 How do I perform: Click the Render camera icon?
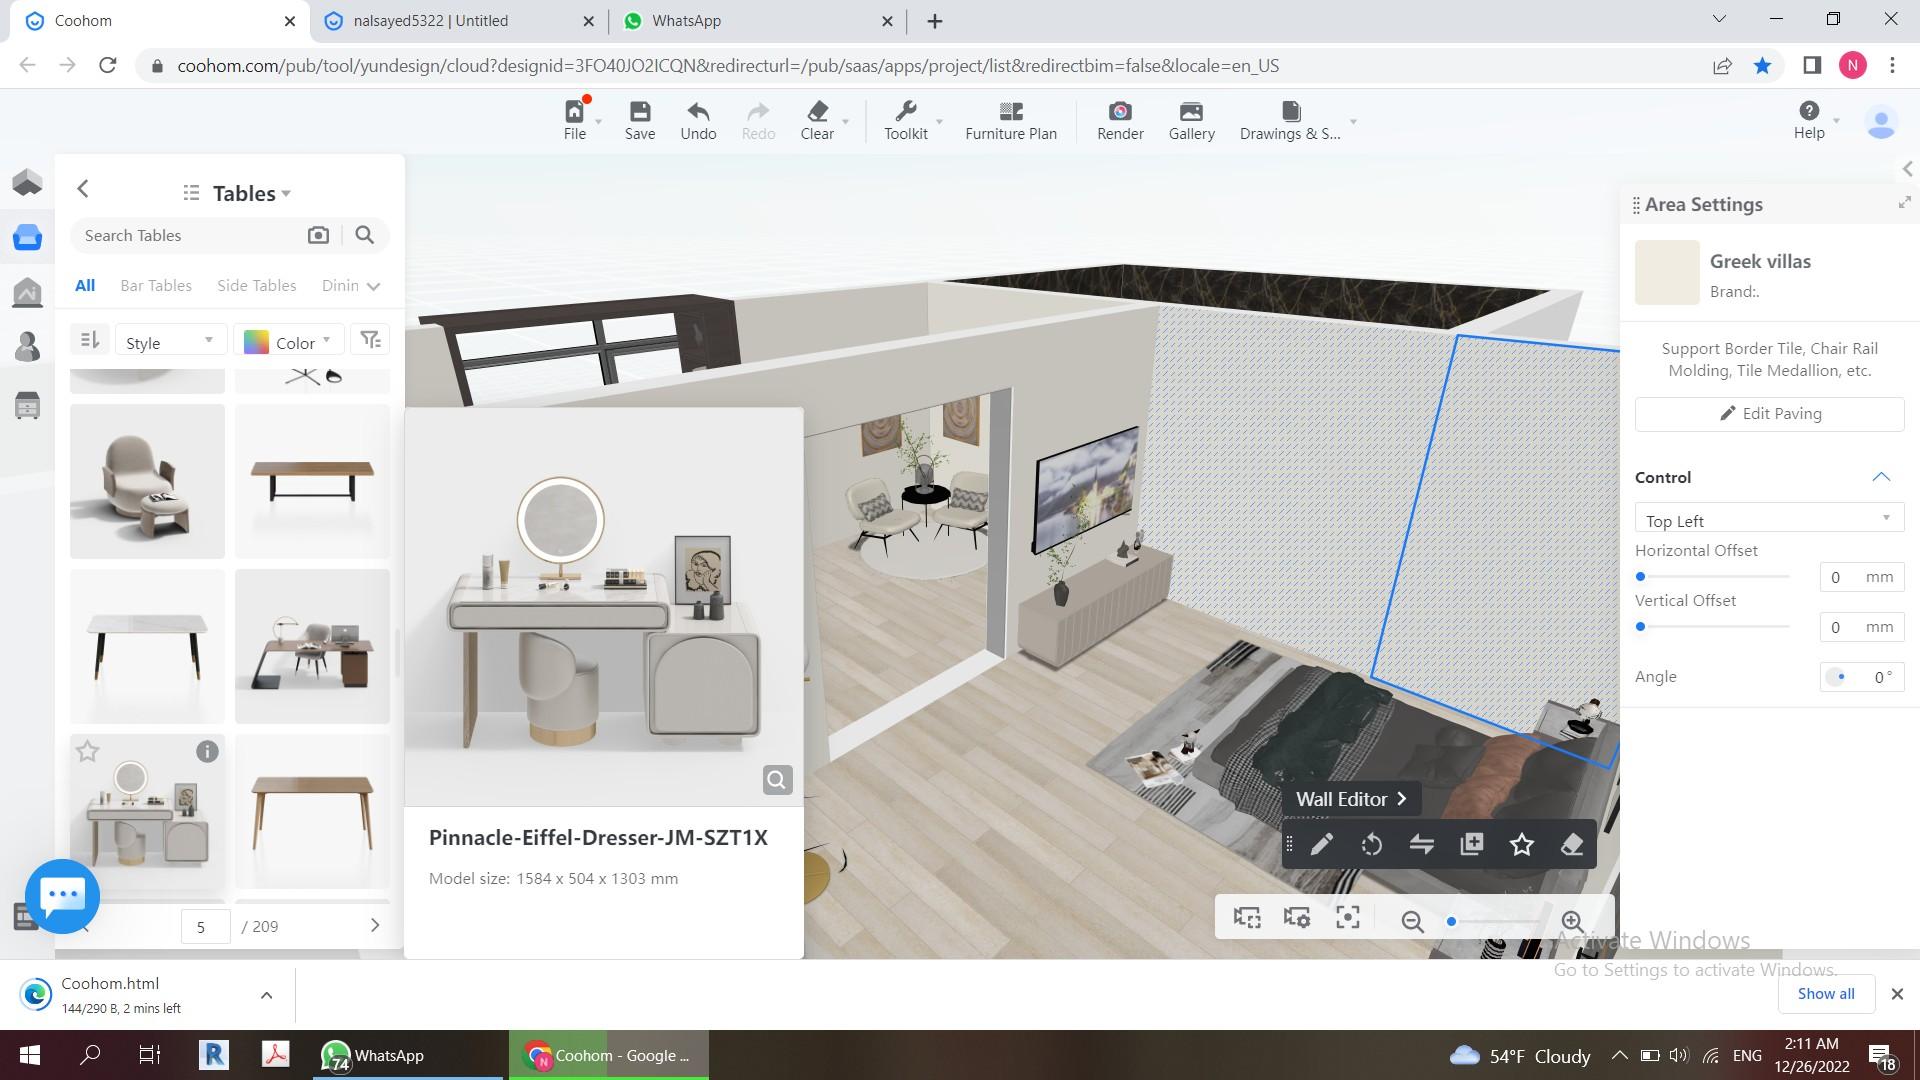tap(1119, 112)
